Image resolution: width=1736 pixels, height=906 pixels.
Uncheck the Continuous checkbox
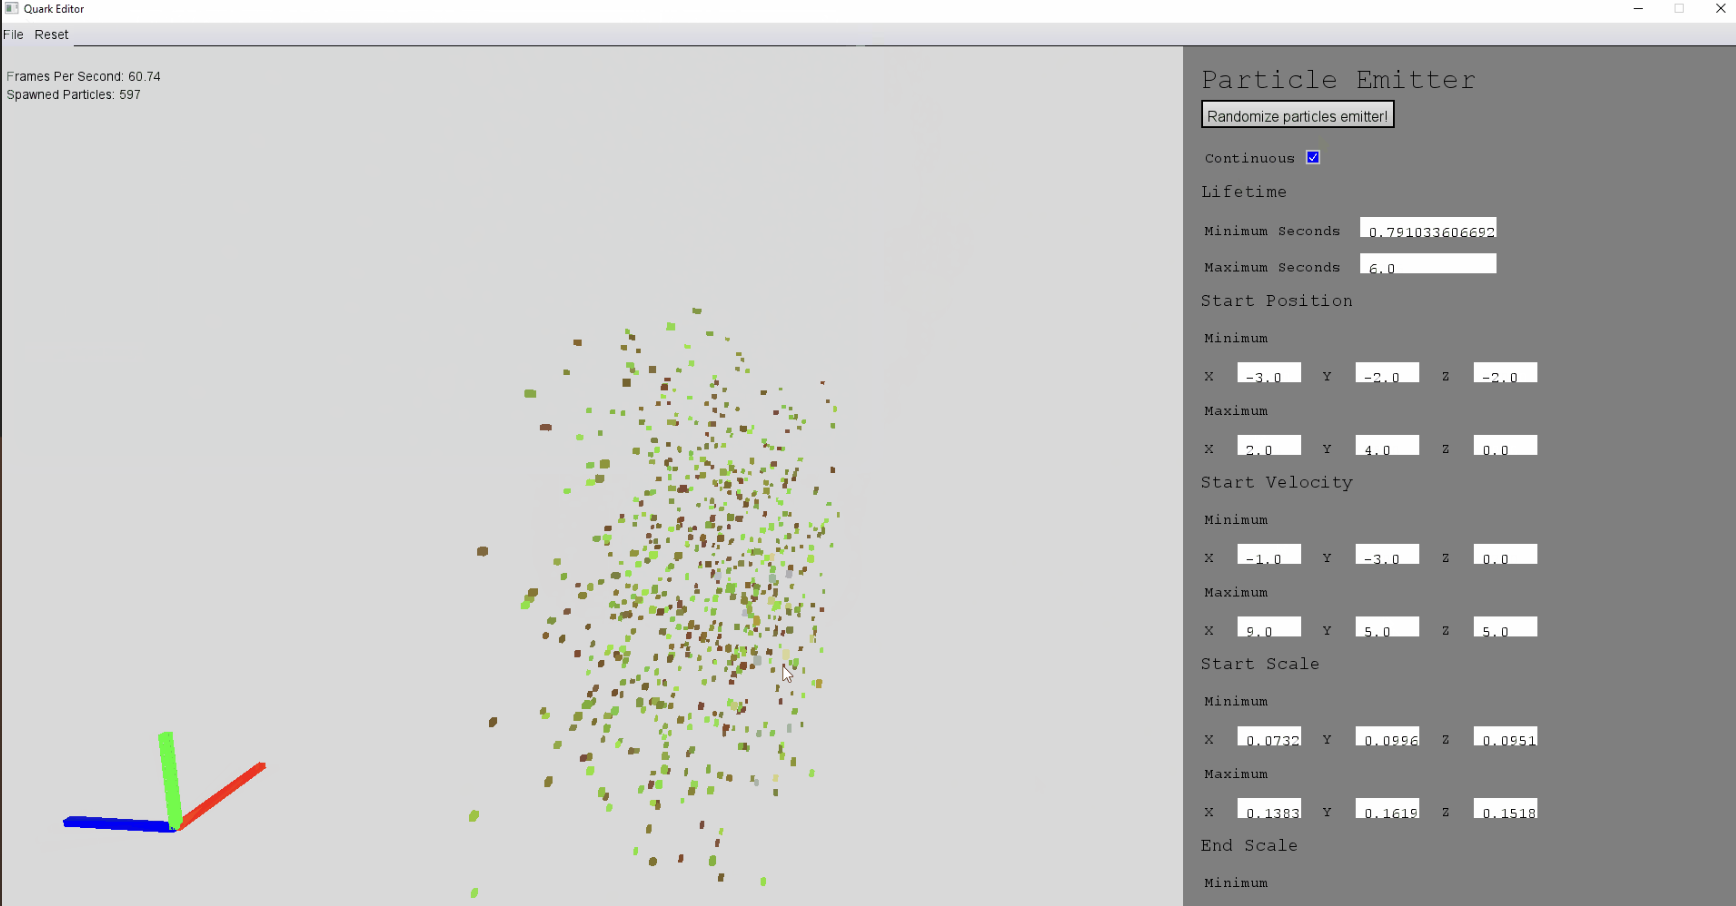tap(1313, 158)
